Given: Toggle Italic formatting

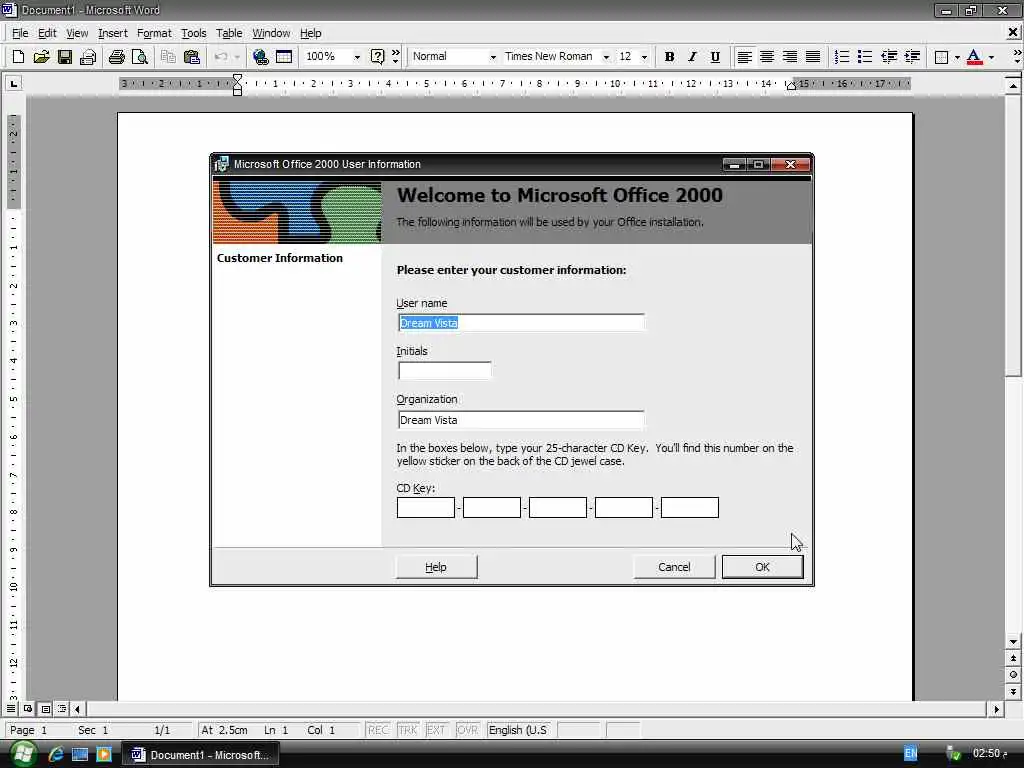Looking at the screenshot, I should coord(692,57).
